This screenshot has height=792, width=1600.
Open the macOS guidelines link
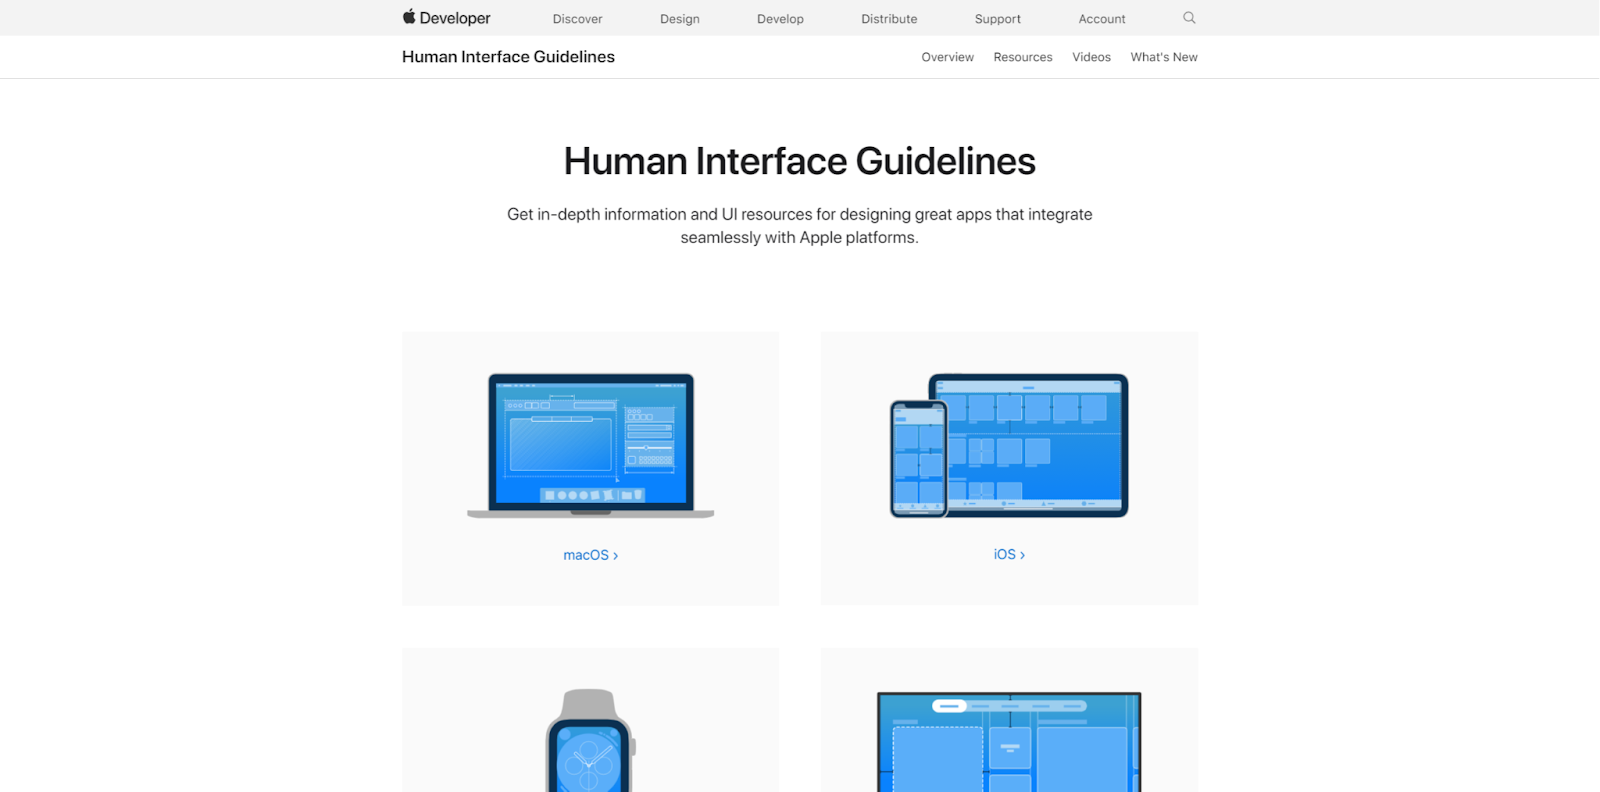[590, 555]
